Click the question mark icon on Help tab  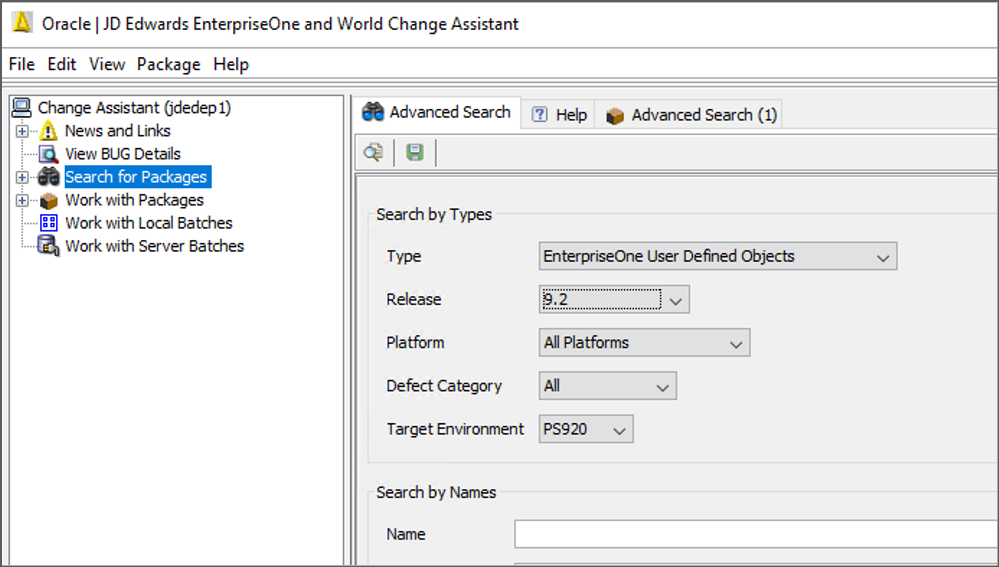pyautogui.click(x=540, y=115)
